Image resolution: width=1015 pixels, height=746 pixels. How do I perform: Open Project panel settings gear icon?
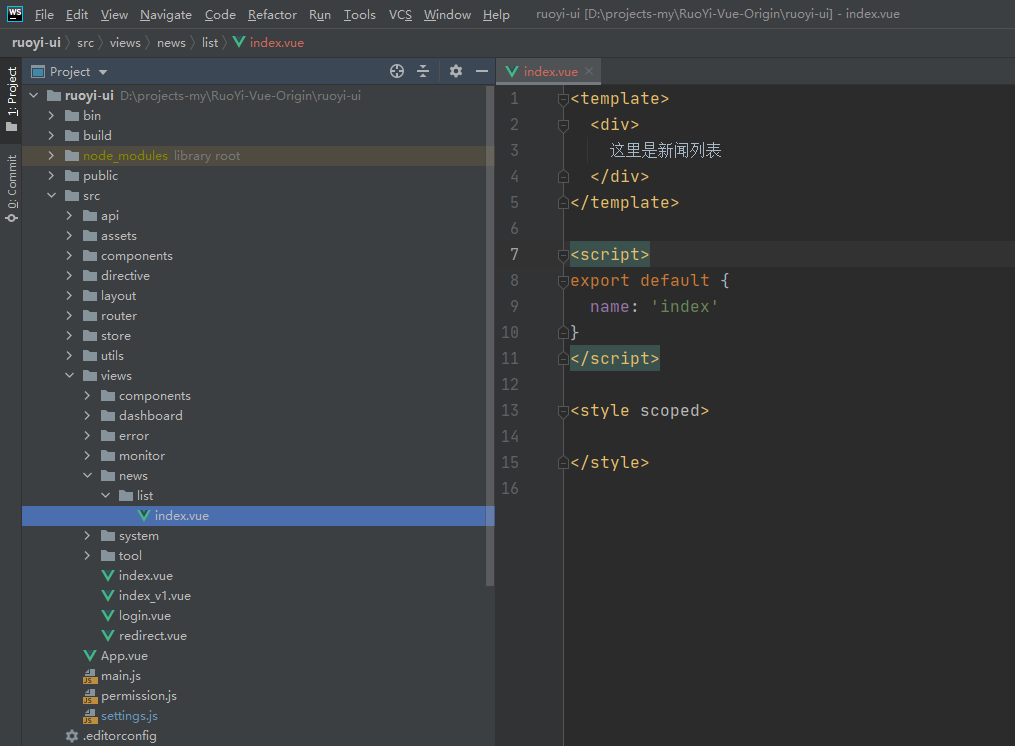[456, 71]
